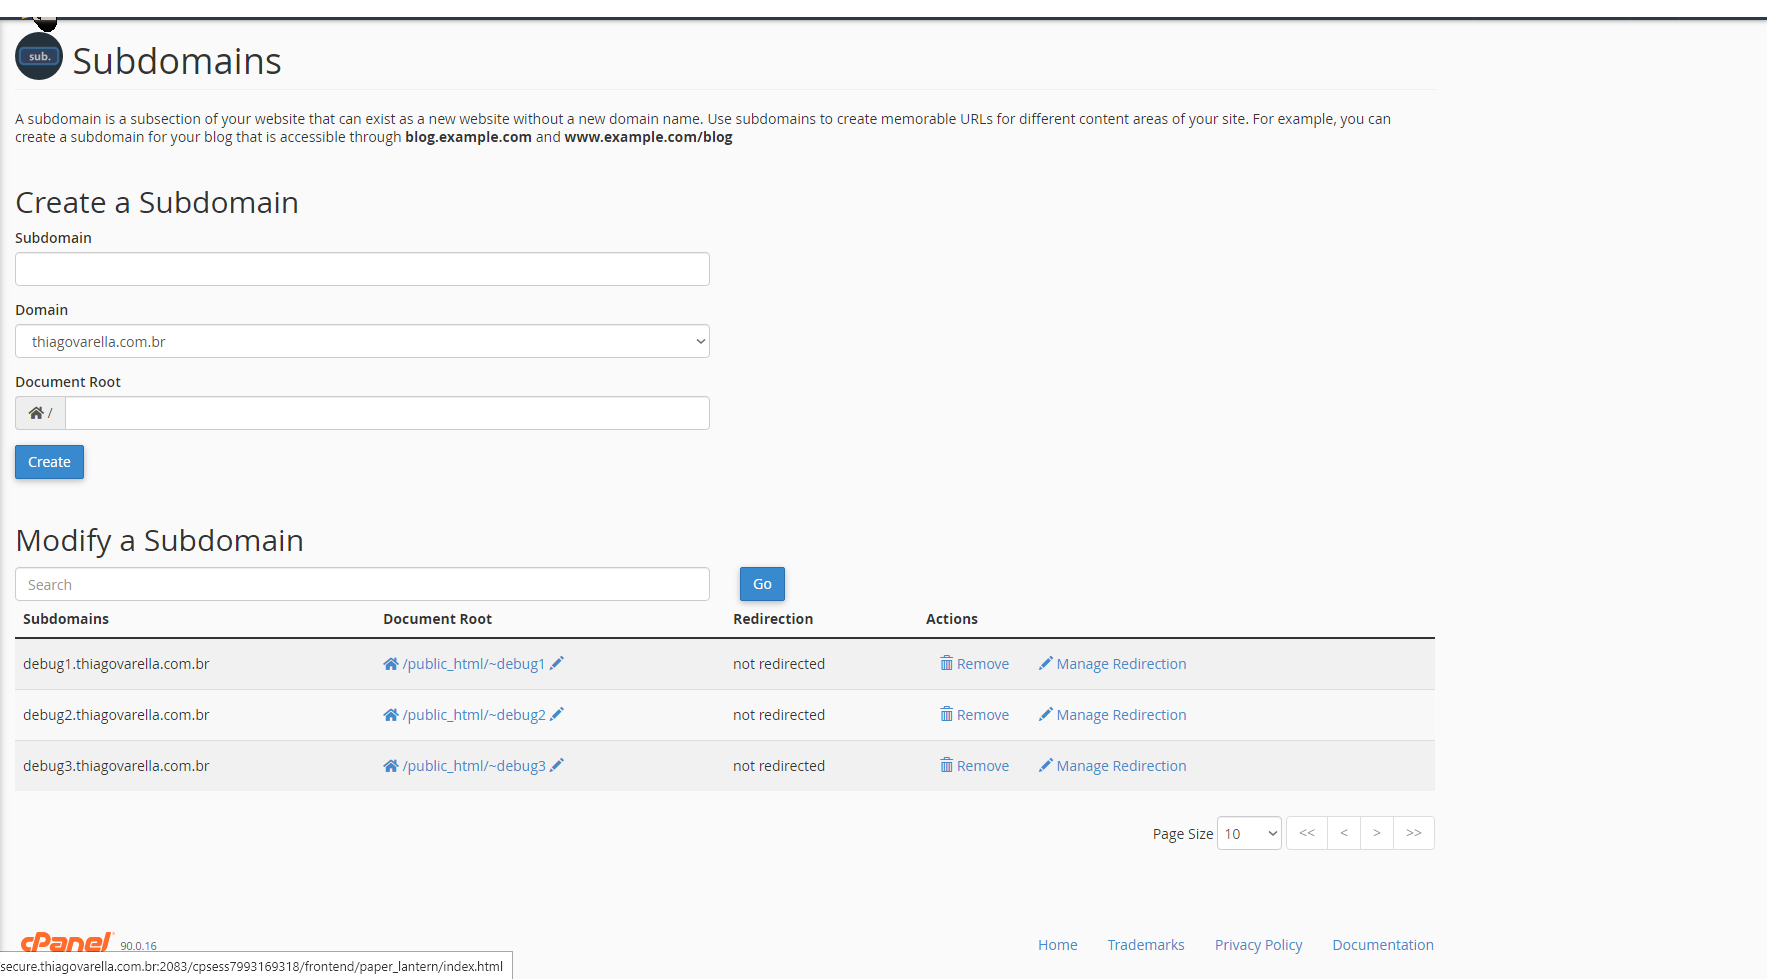Remove the debug2 subdomain link
The width and height of the screenshot is (1767, 979).
coord(983,715)
